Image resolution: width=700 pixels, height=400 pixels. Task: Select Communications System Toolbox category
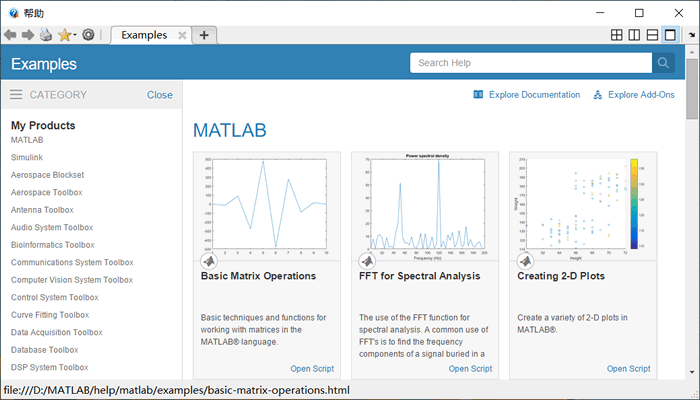click(72, 262)
